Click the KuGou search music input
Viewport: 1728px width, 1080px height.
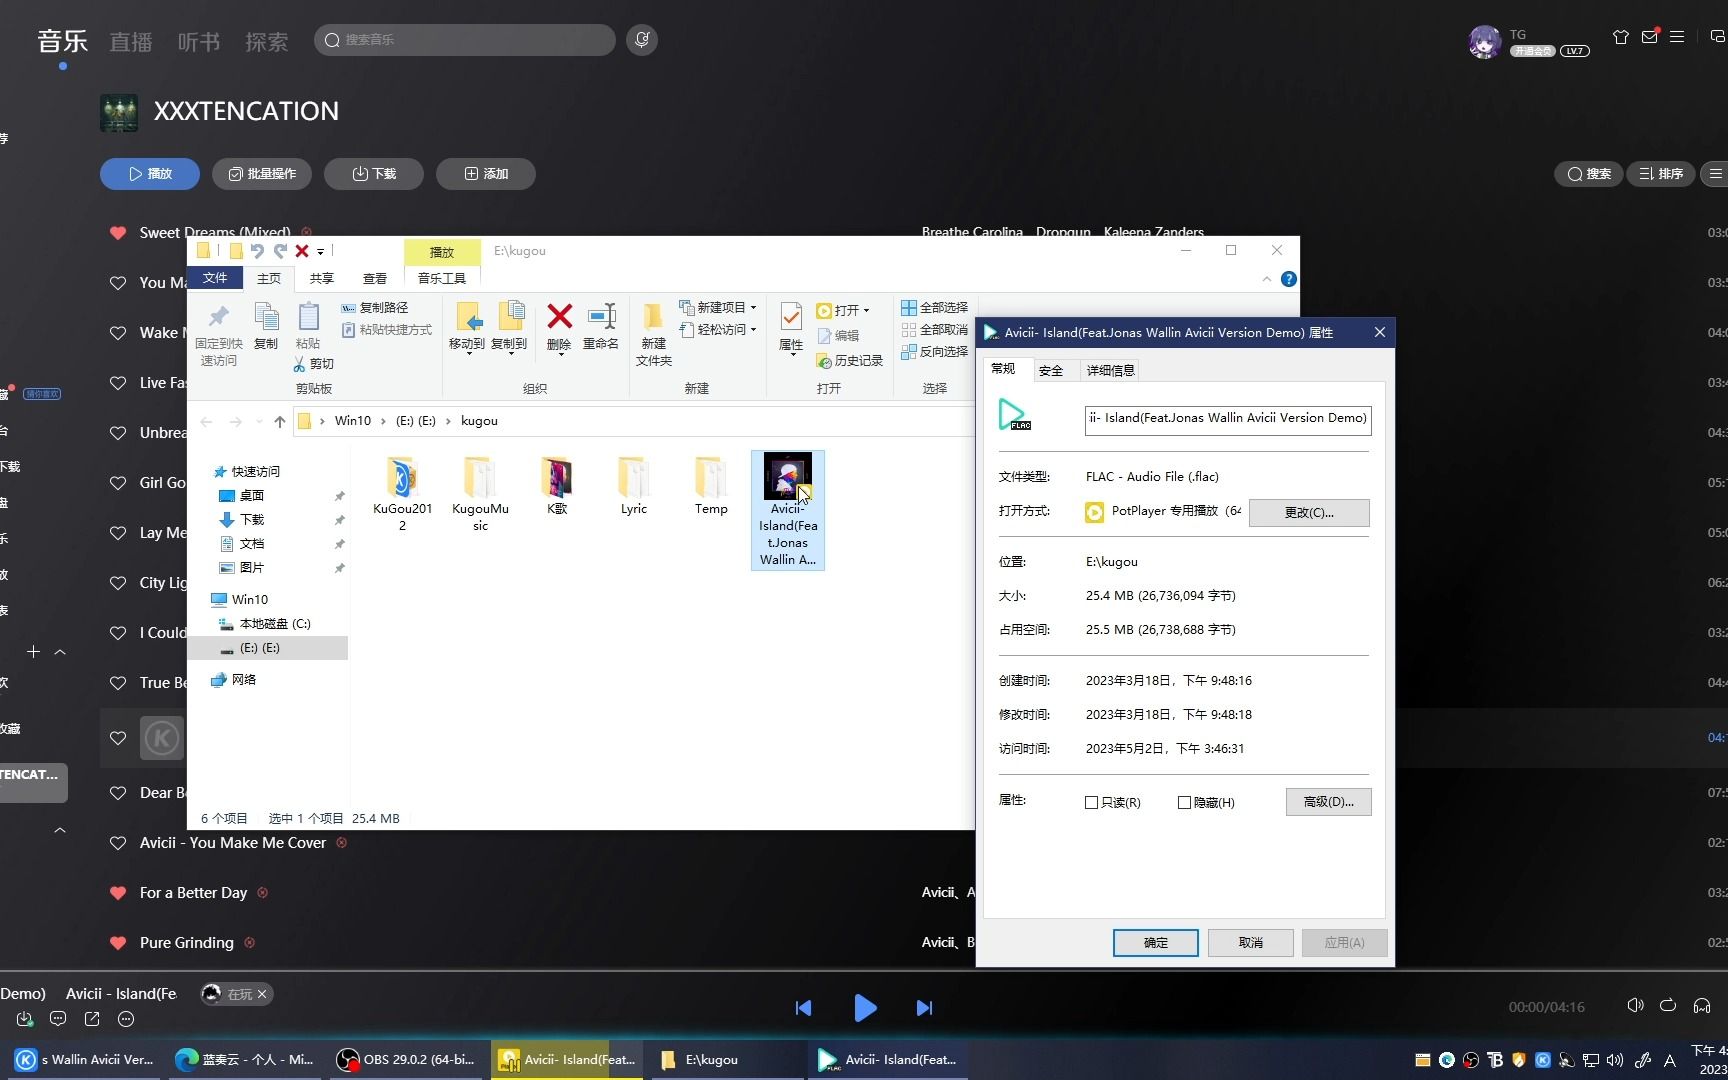465,40
